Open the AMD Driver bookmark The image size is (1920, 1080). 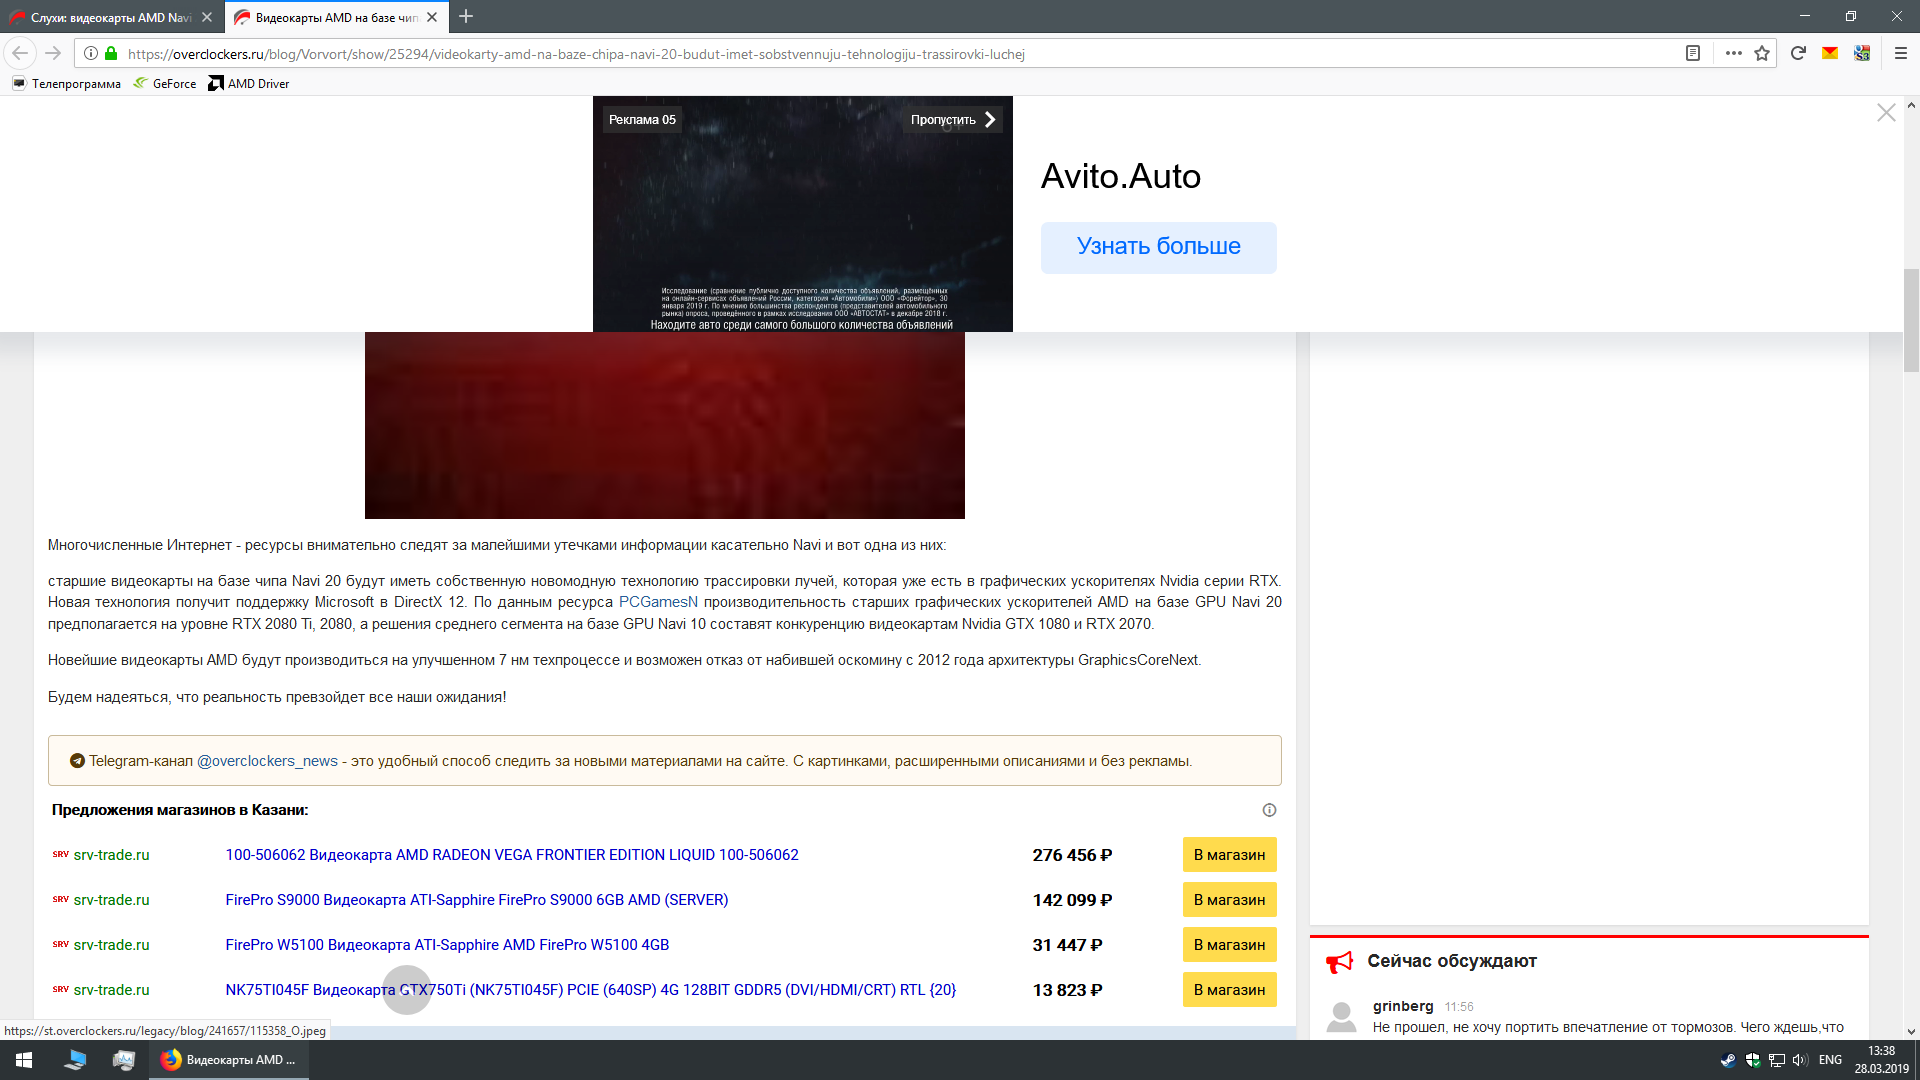pyautogui.click(x=249, y=84)
